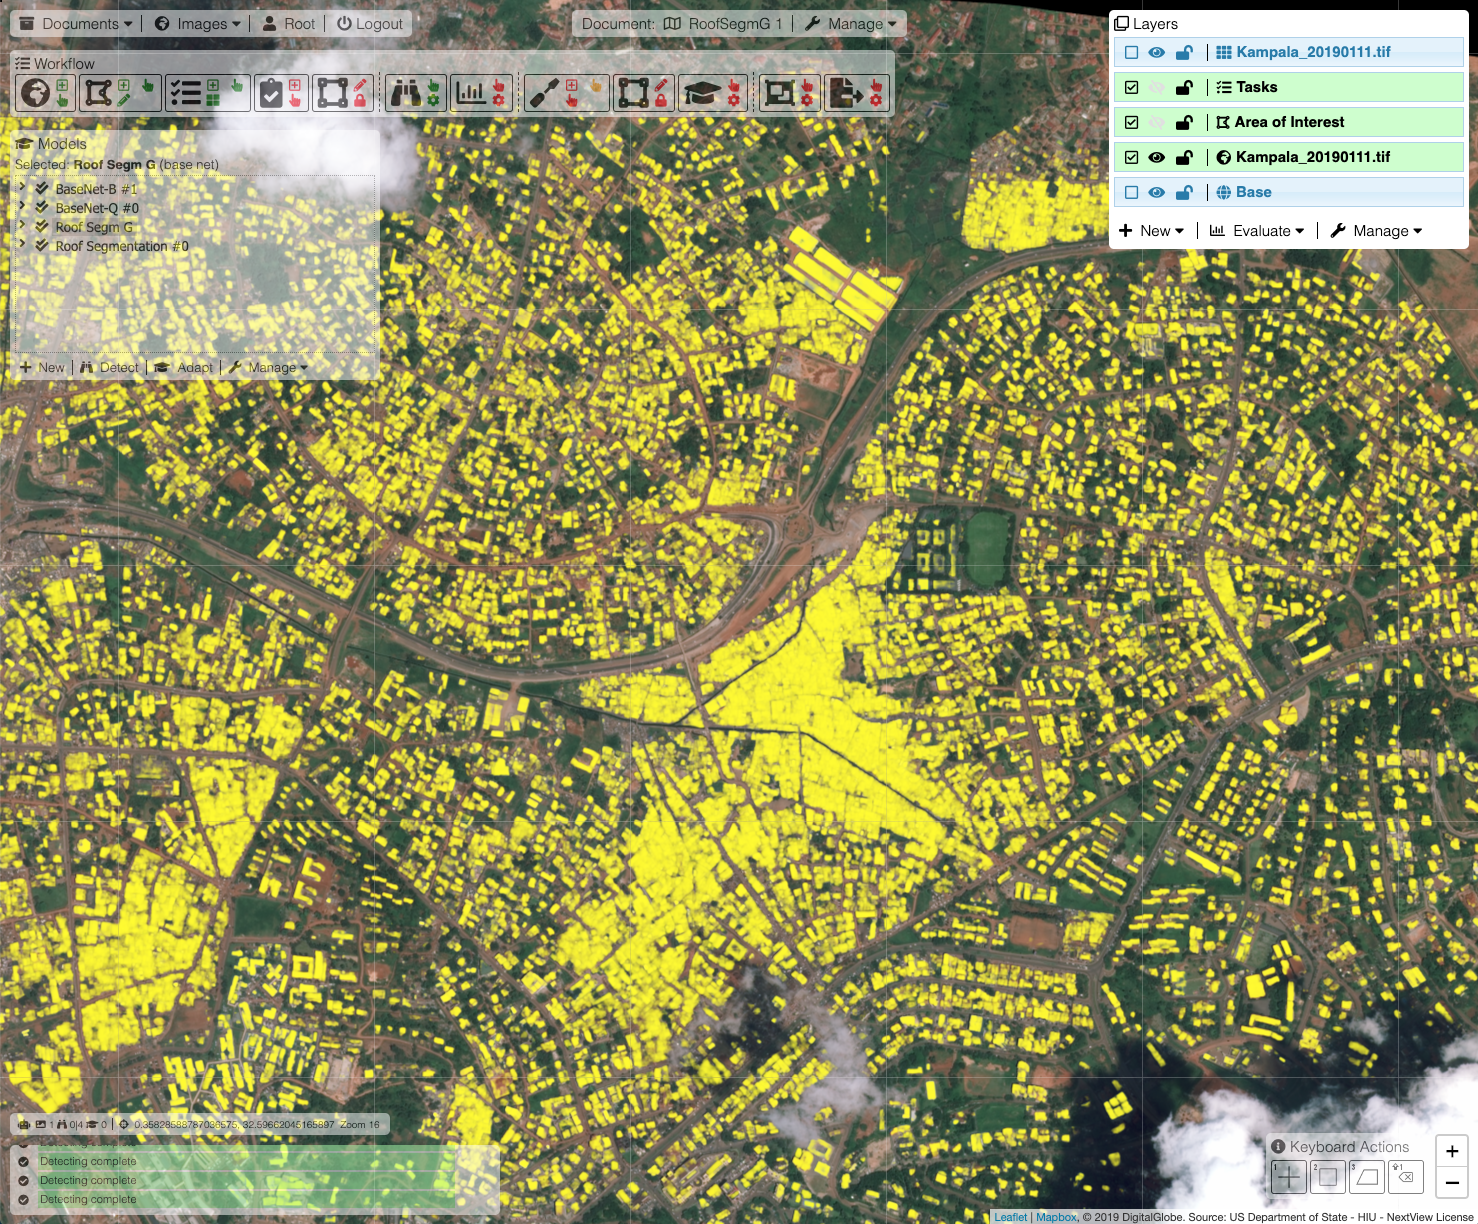The image size is (1478, 1224).
Task: Select the rectangle keyboard action
Action: click(1328, 1177)
